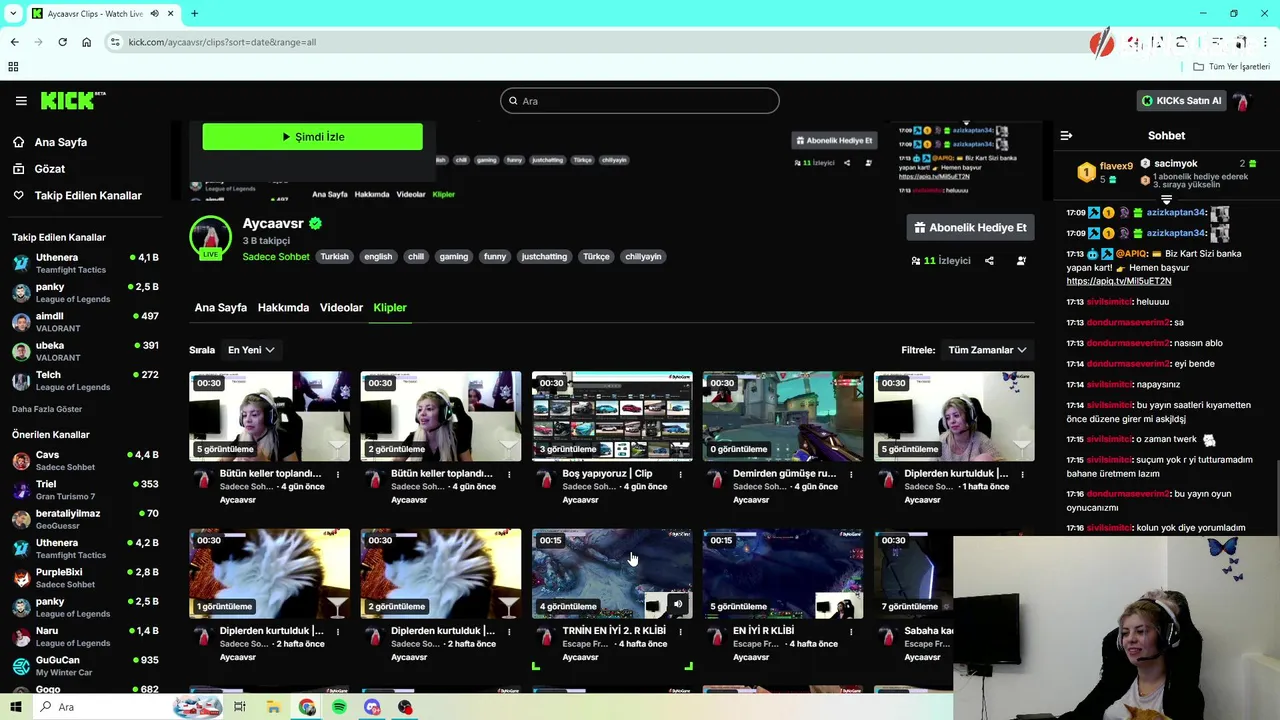1280x720 pixels.
Task: Select the green Klipler channel tab
Action: 390,308
